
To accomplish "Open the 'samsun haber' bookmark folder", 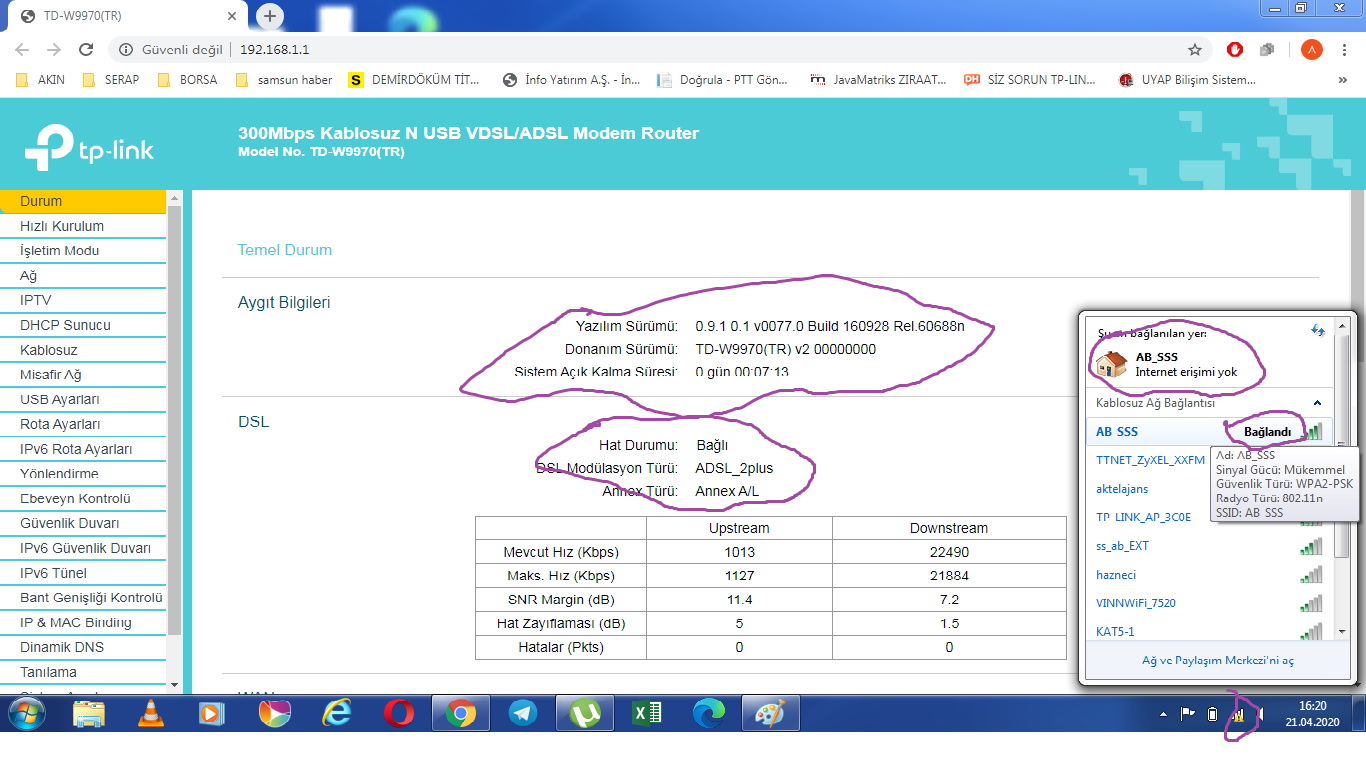I will tap(284, 80).
